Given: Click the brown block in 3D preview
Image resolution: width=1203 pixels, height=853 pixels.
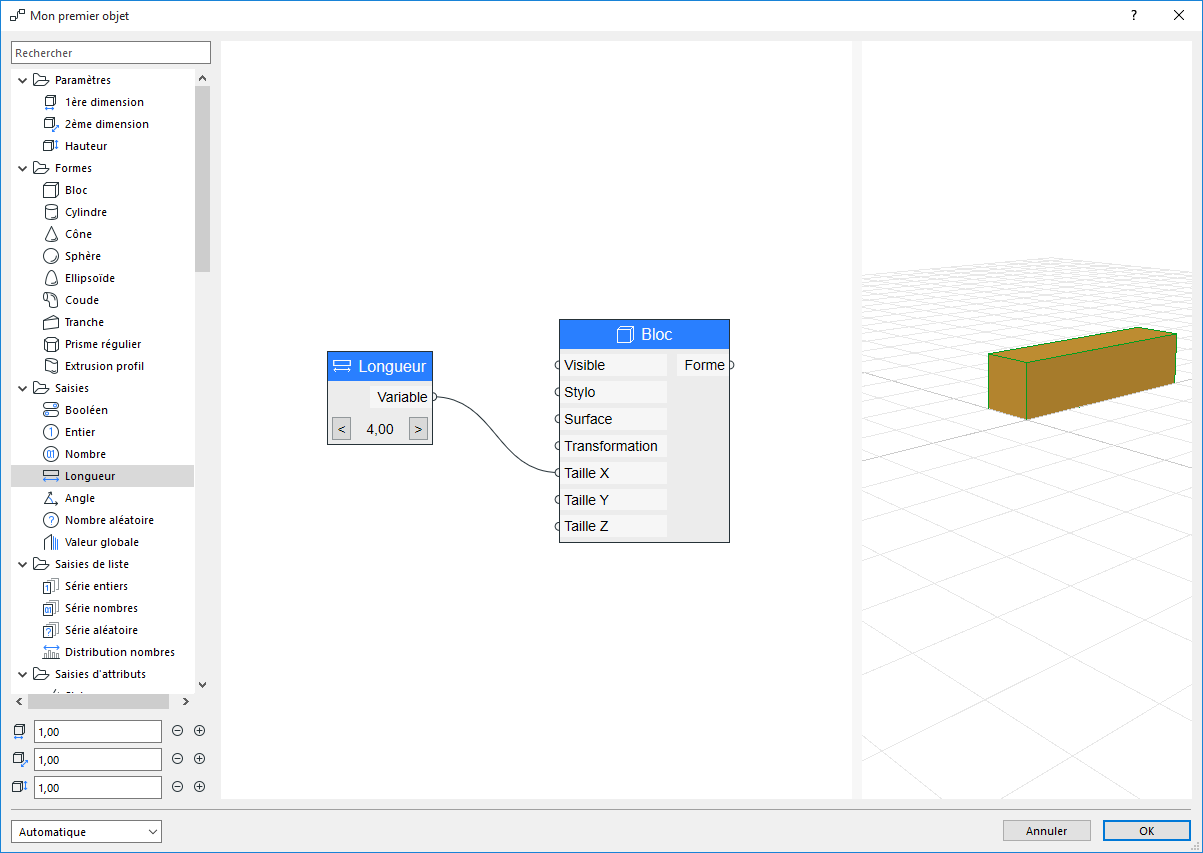Looking at the screenshot, I should [x=1083, y=373].
